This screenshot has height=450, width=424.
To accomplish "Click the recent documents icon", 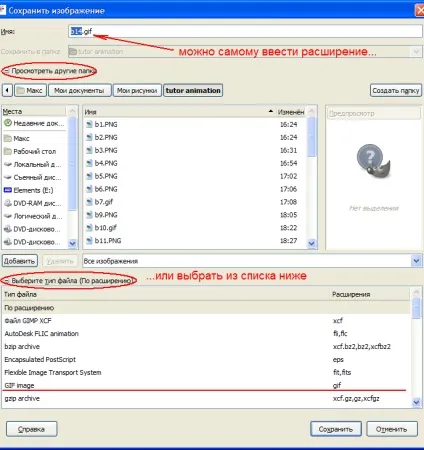I will pyautogui.click(x=8, y=123).
